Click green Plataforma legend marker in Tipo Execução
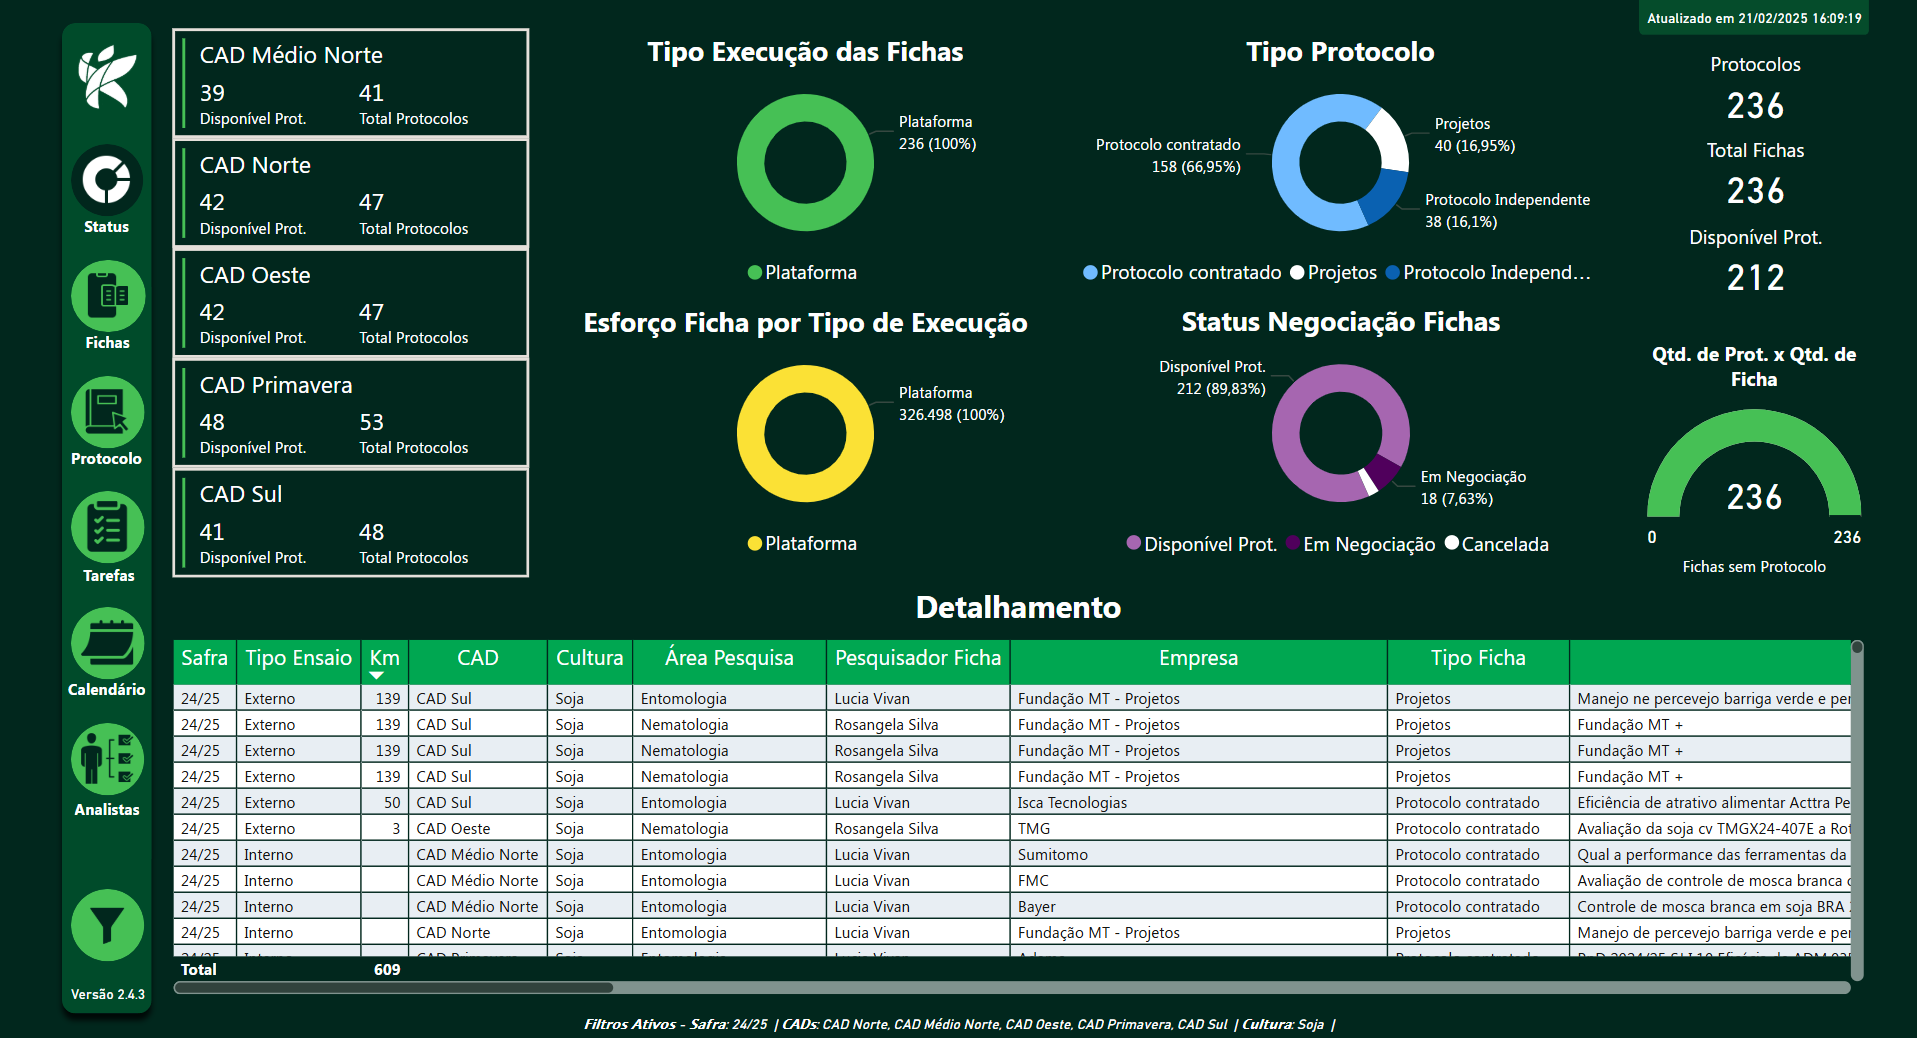Image resolution: width=1917 pixels, height=1038 pixels. pos(755,273)
